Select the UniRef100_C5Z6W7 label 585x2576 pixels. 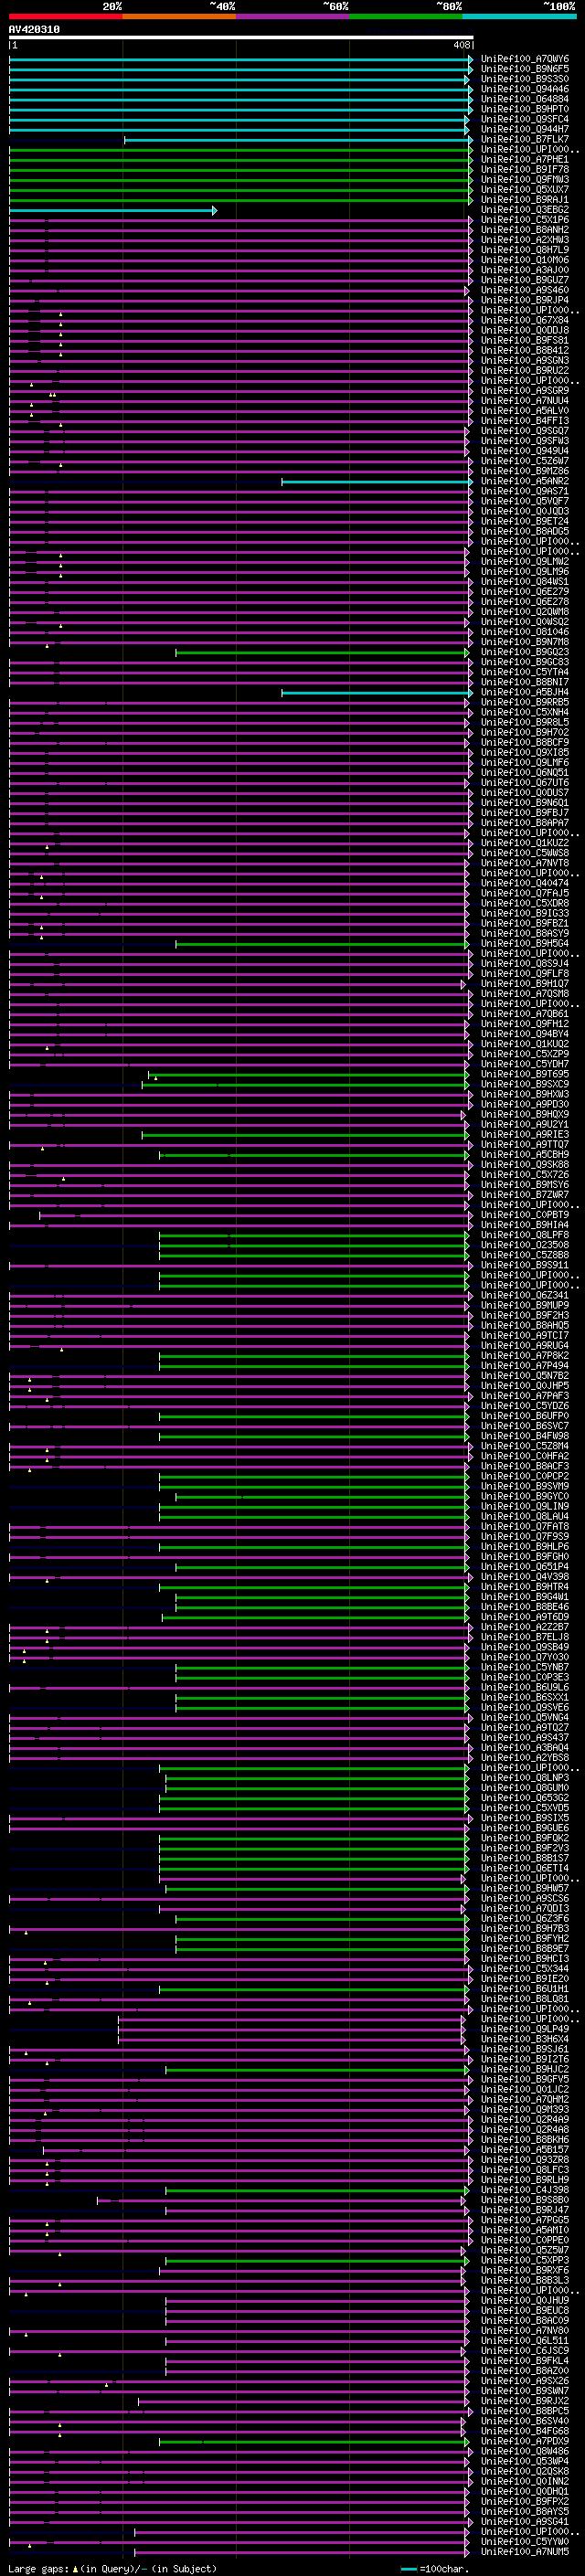(x=525, y=461)
